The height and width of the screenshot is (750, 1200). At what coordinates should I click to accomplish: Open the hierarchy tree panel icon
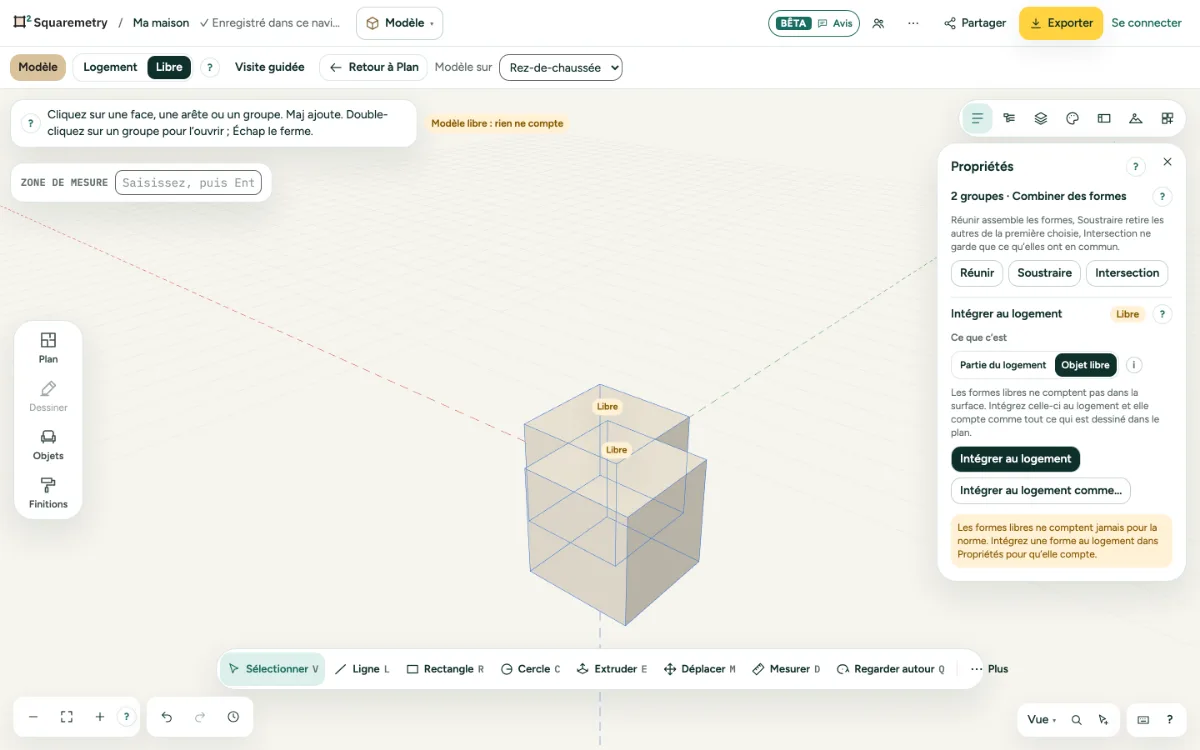pyautogui.click(x=1009, y=118)
